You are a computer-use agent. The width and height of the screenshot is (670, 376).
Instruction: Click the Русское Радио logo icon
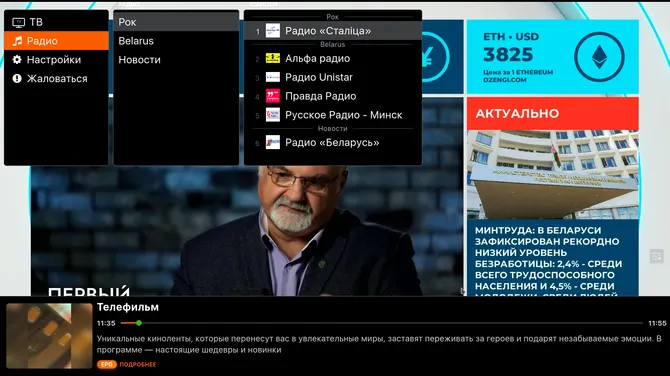pos(273,115)
